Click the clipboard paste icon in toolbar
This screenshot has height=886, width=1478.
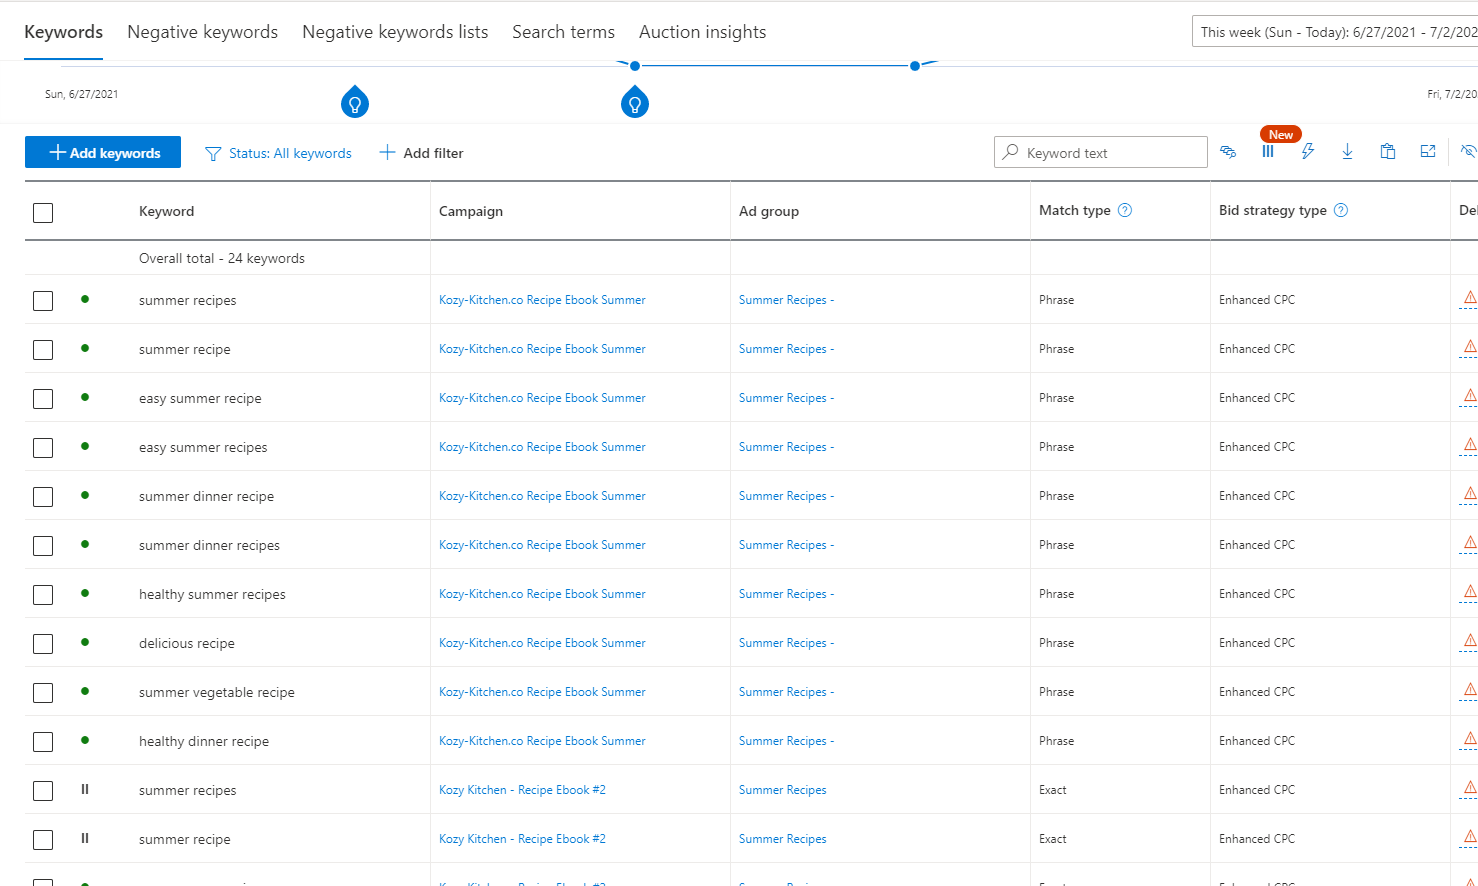coord(1387,152)
